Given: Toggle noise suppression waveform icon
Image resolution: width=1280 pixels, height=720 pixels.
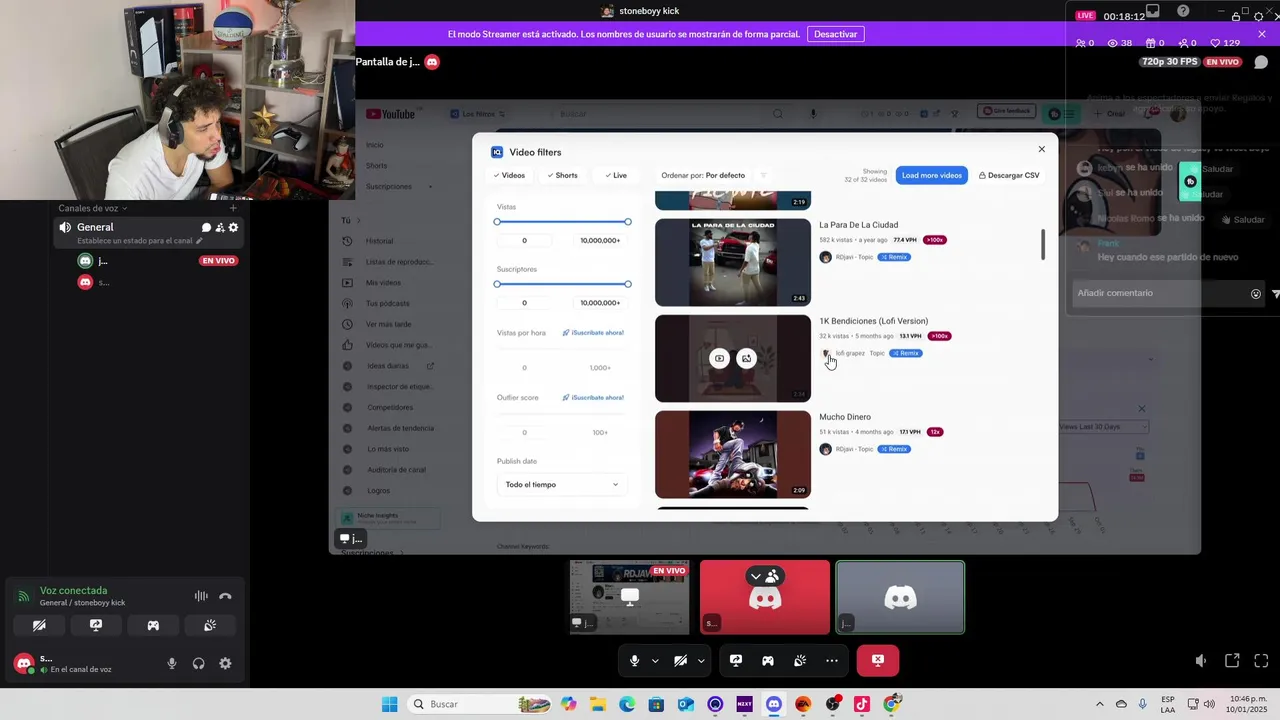Looking at the screenshot, I should (x=201, y=596).
